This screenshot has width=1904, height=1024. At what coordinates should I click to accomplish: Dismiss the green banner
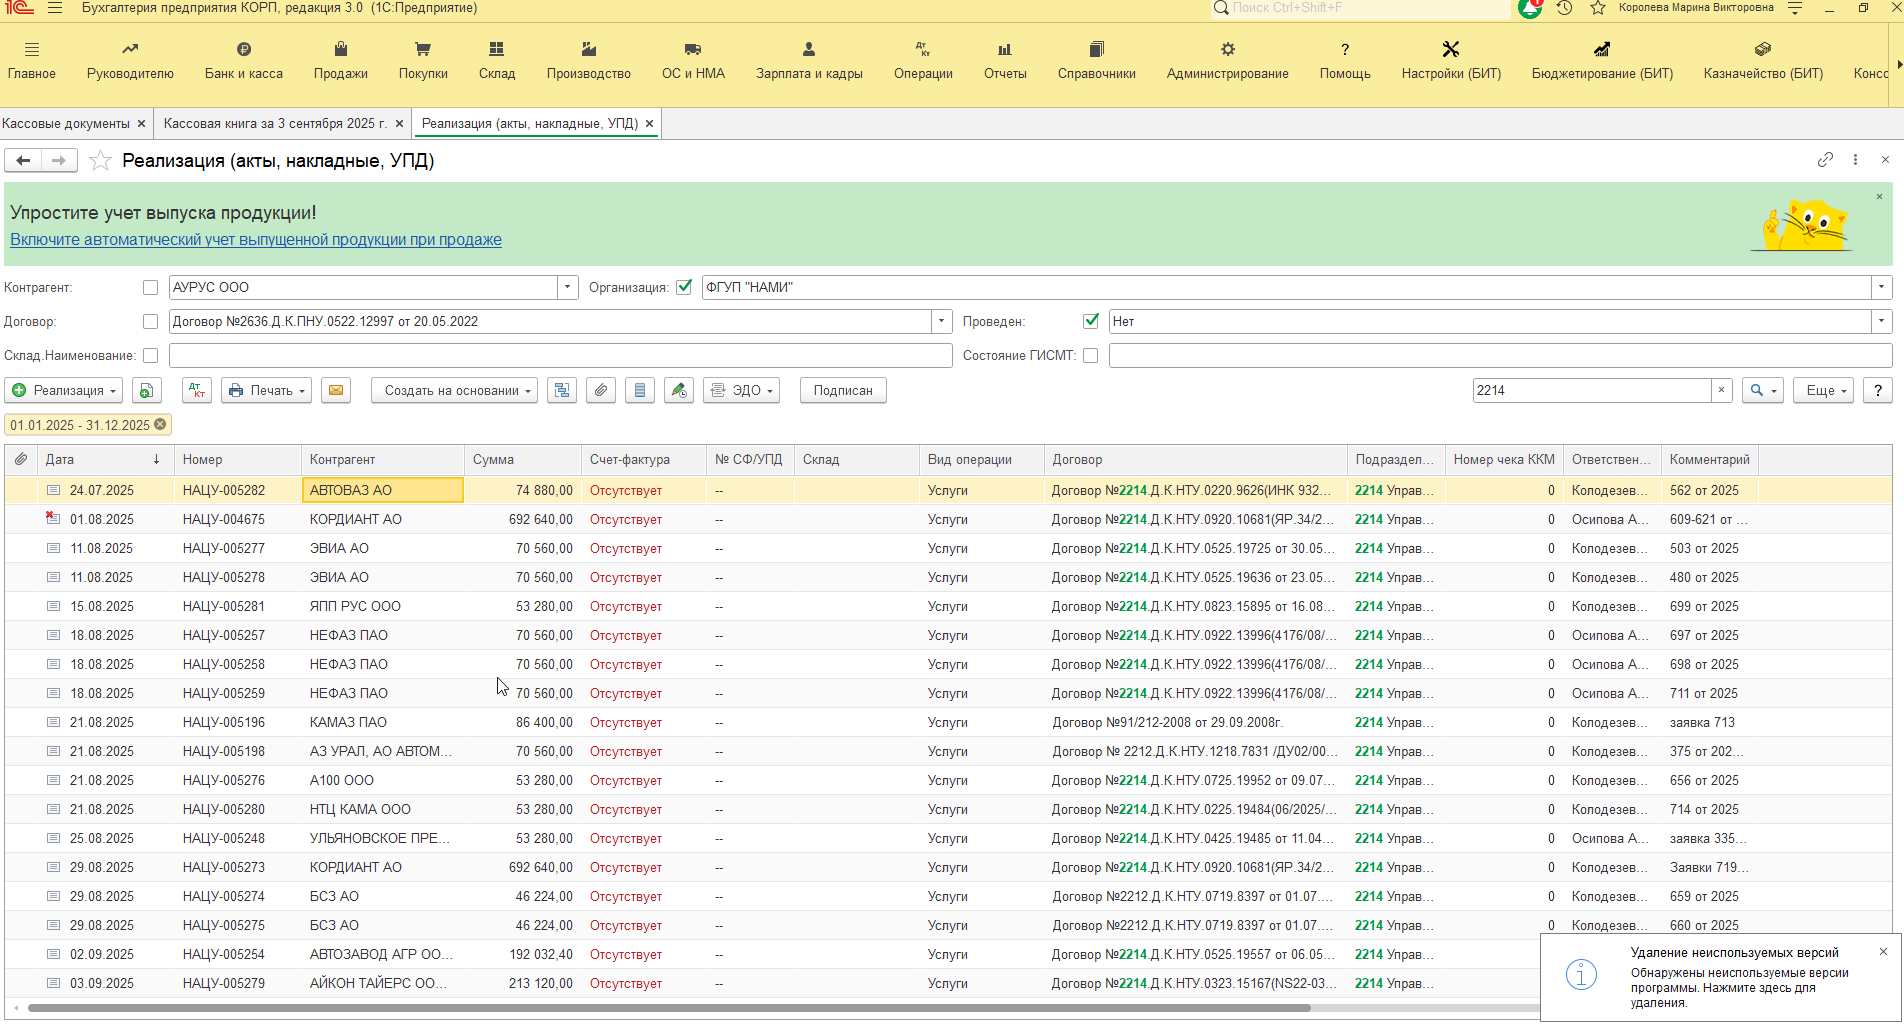pos(1879,197)
